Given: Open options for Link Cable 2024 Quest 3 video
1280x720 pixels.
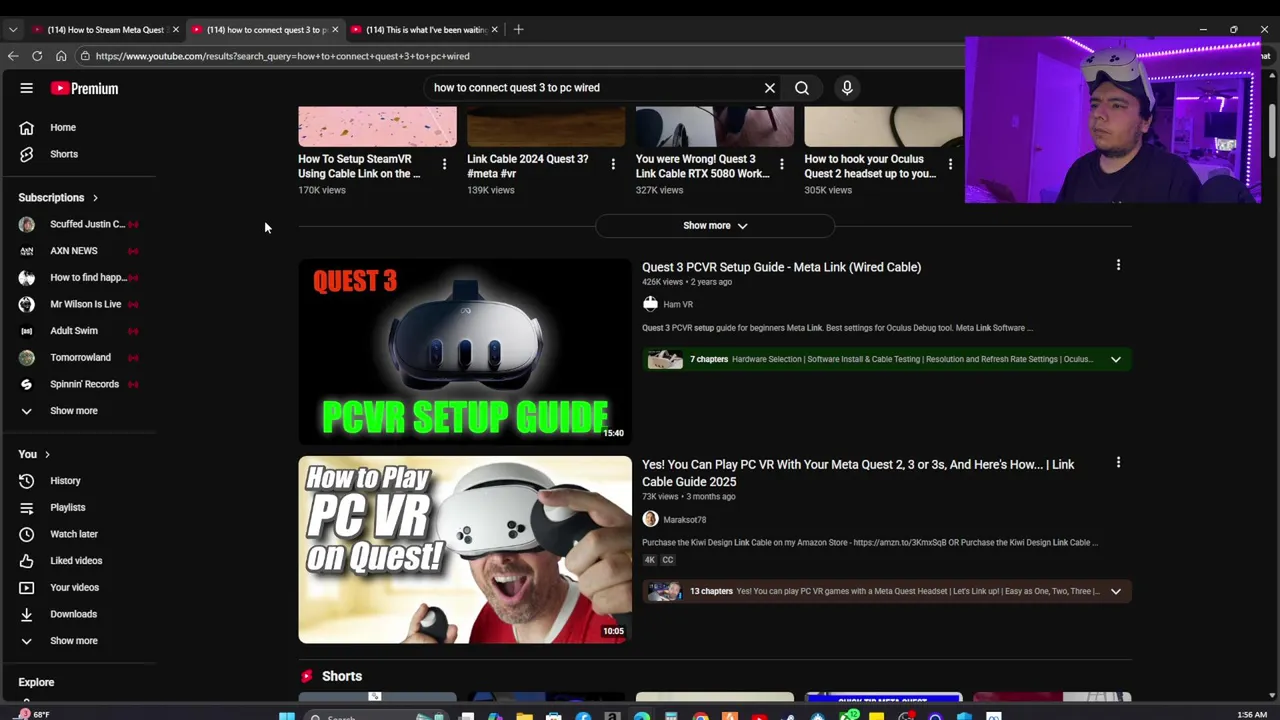Looking at the screenshot, I should [613, 163].
